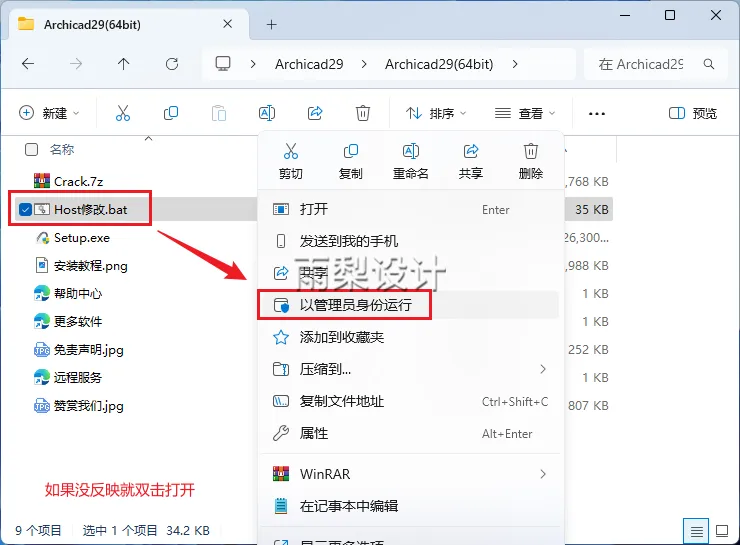
Task: Select the 远程服务 shortcut
Action: (77, 377)
